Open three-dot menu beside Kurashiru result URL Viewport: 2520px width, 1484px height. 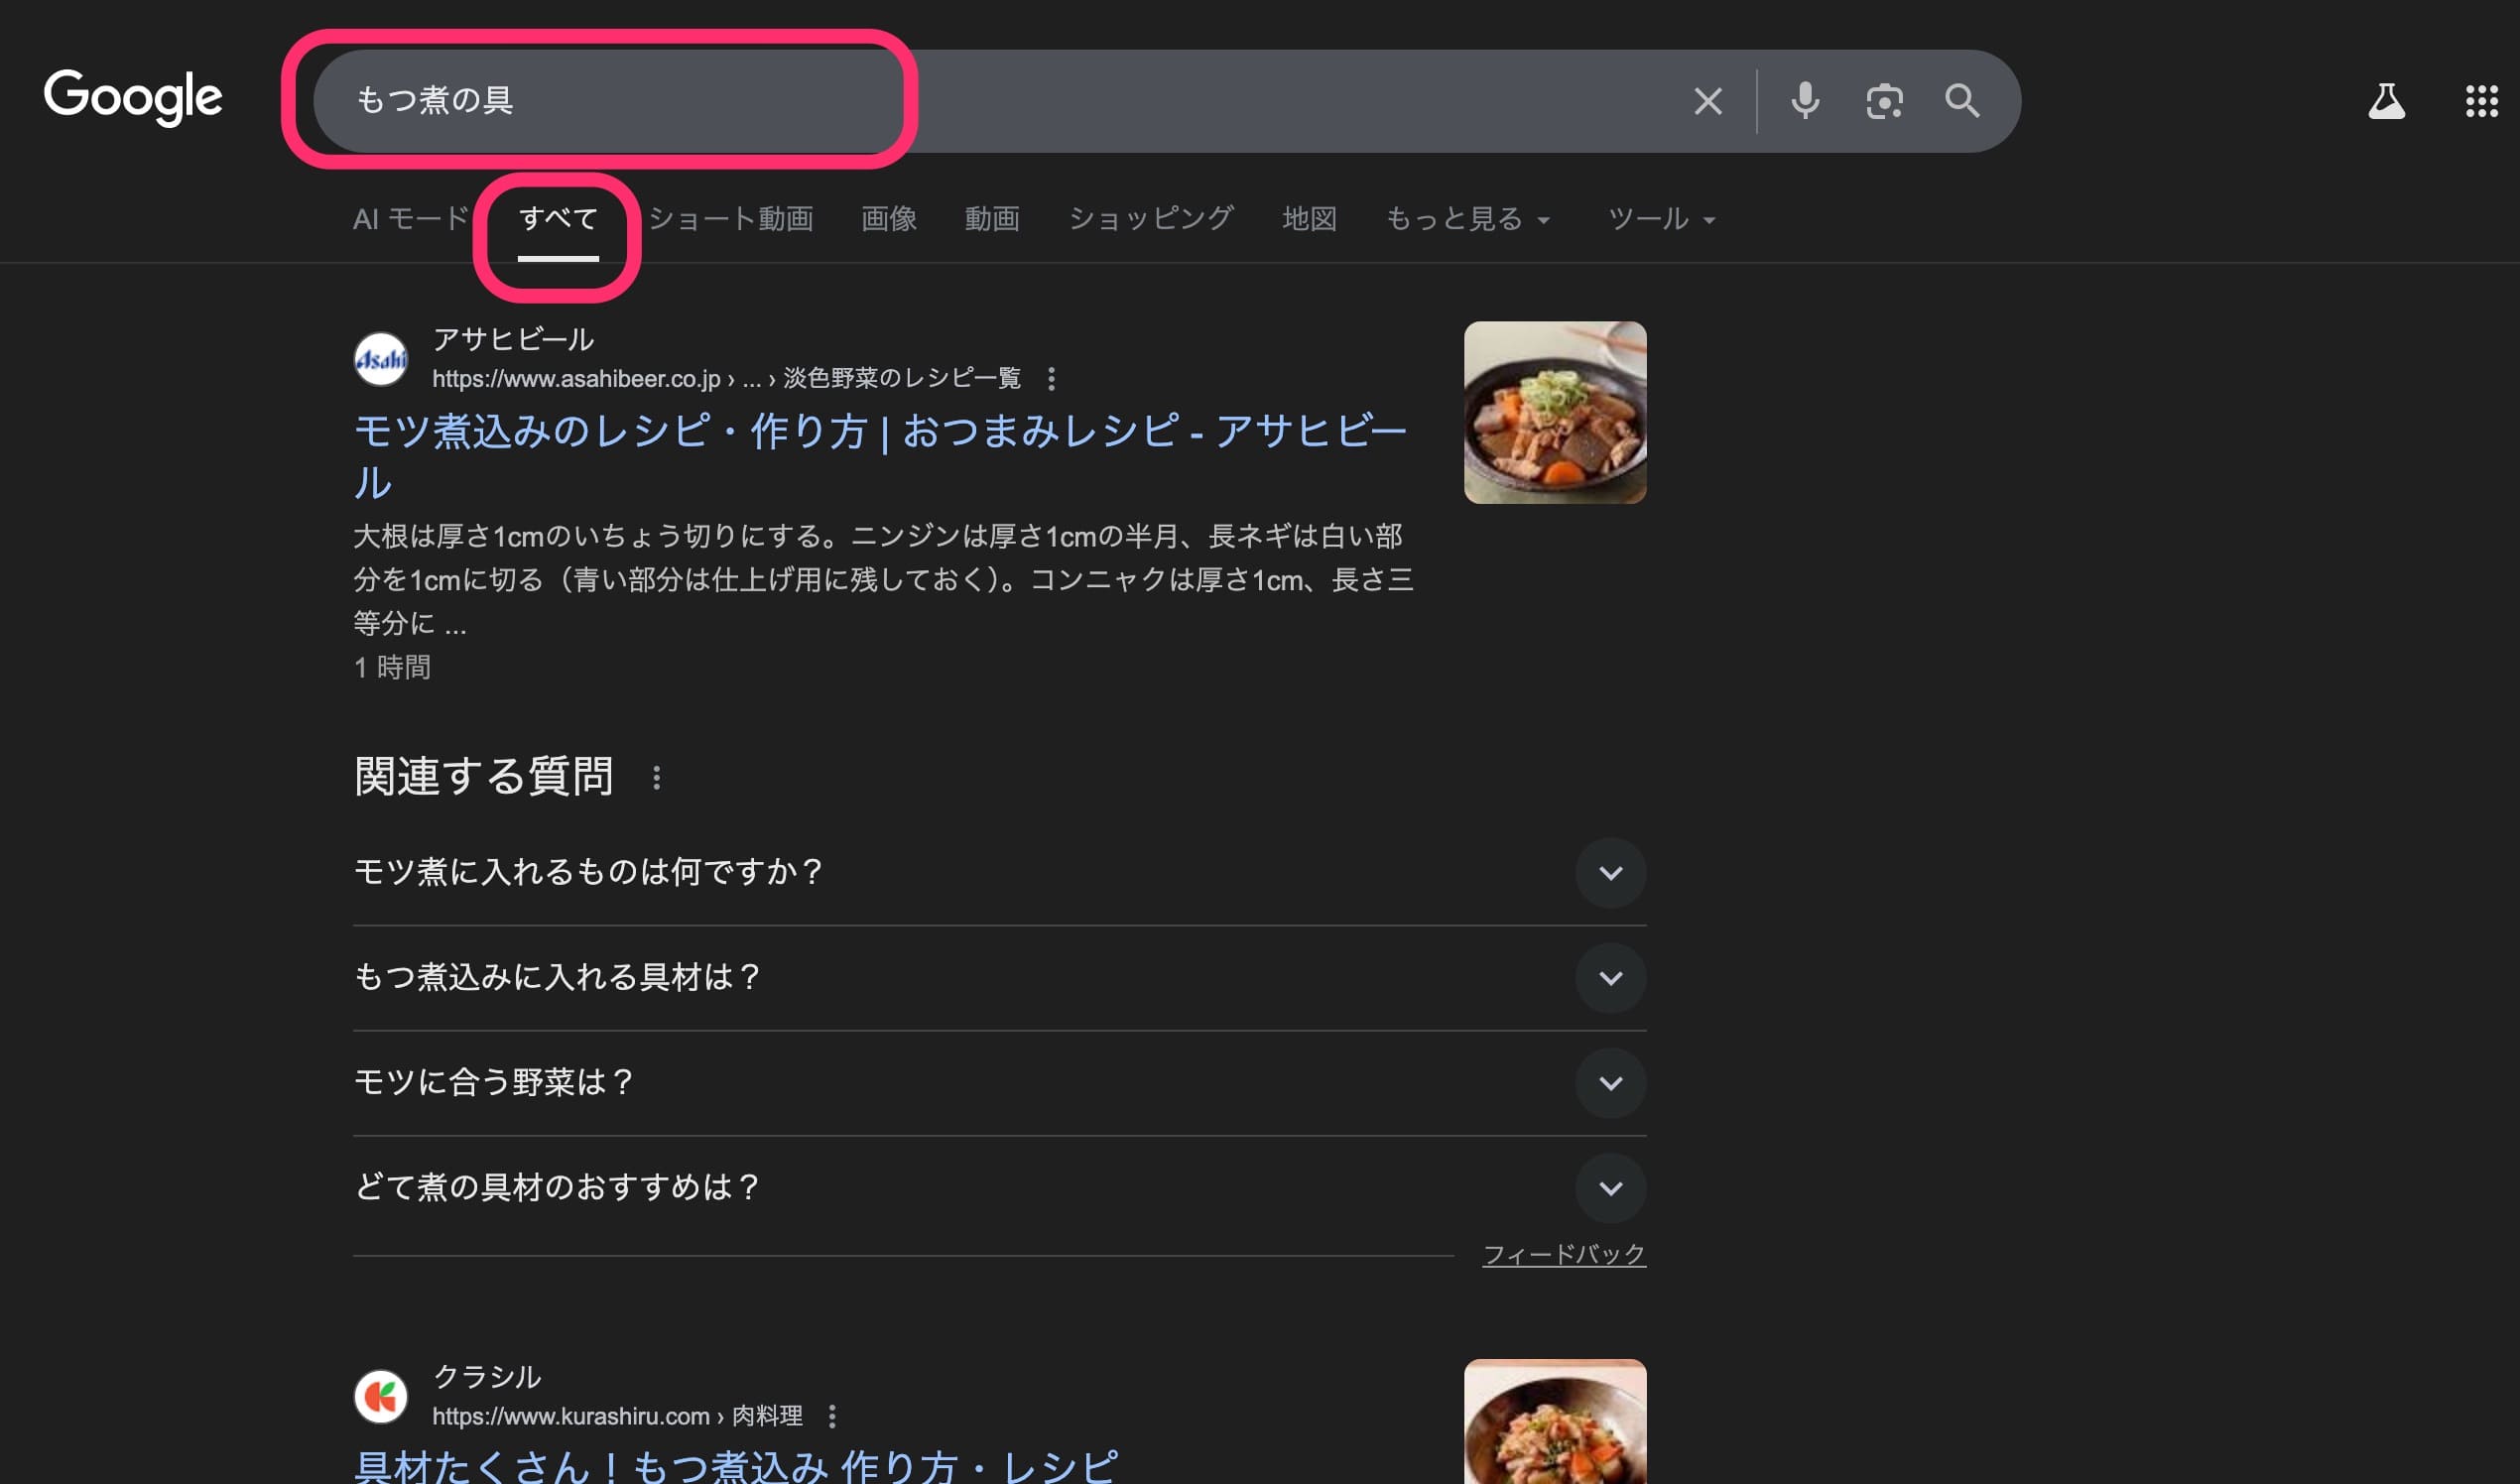[x=832, y=1416]
